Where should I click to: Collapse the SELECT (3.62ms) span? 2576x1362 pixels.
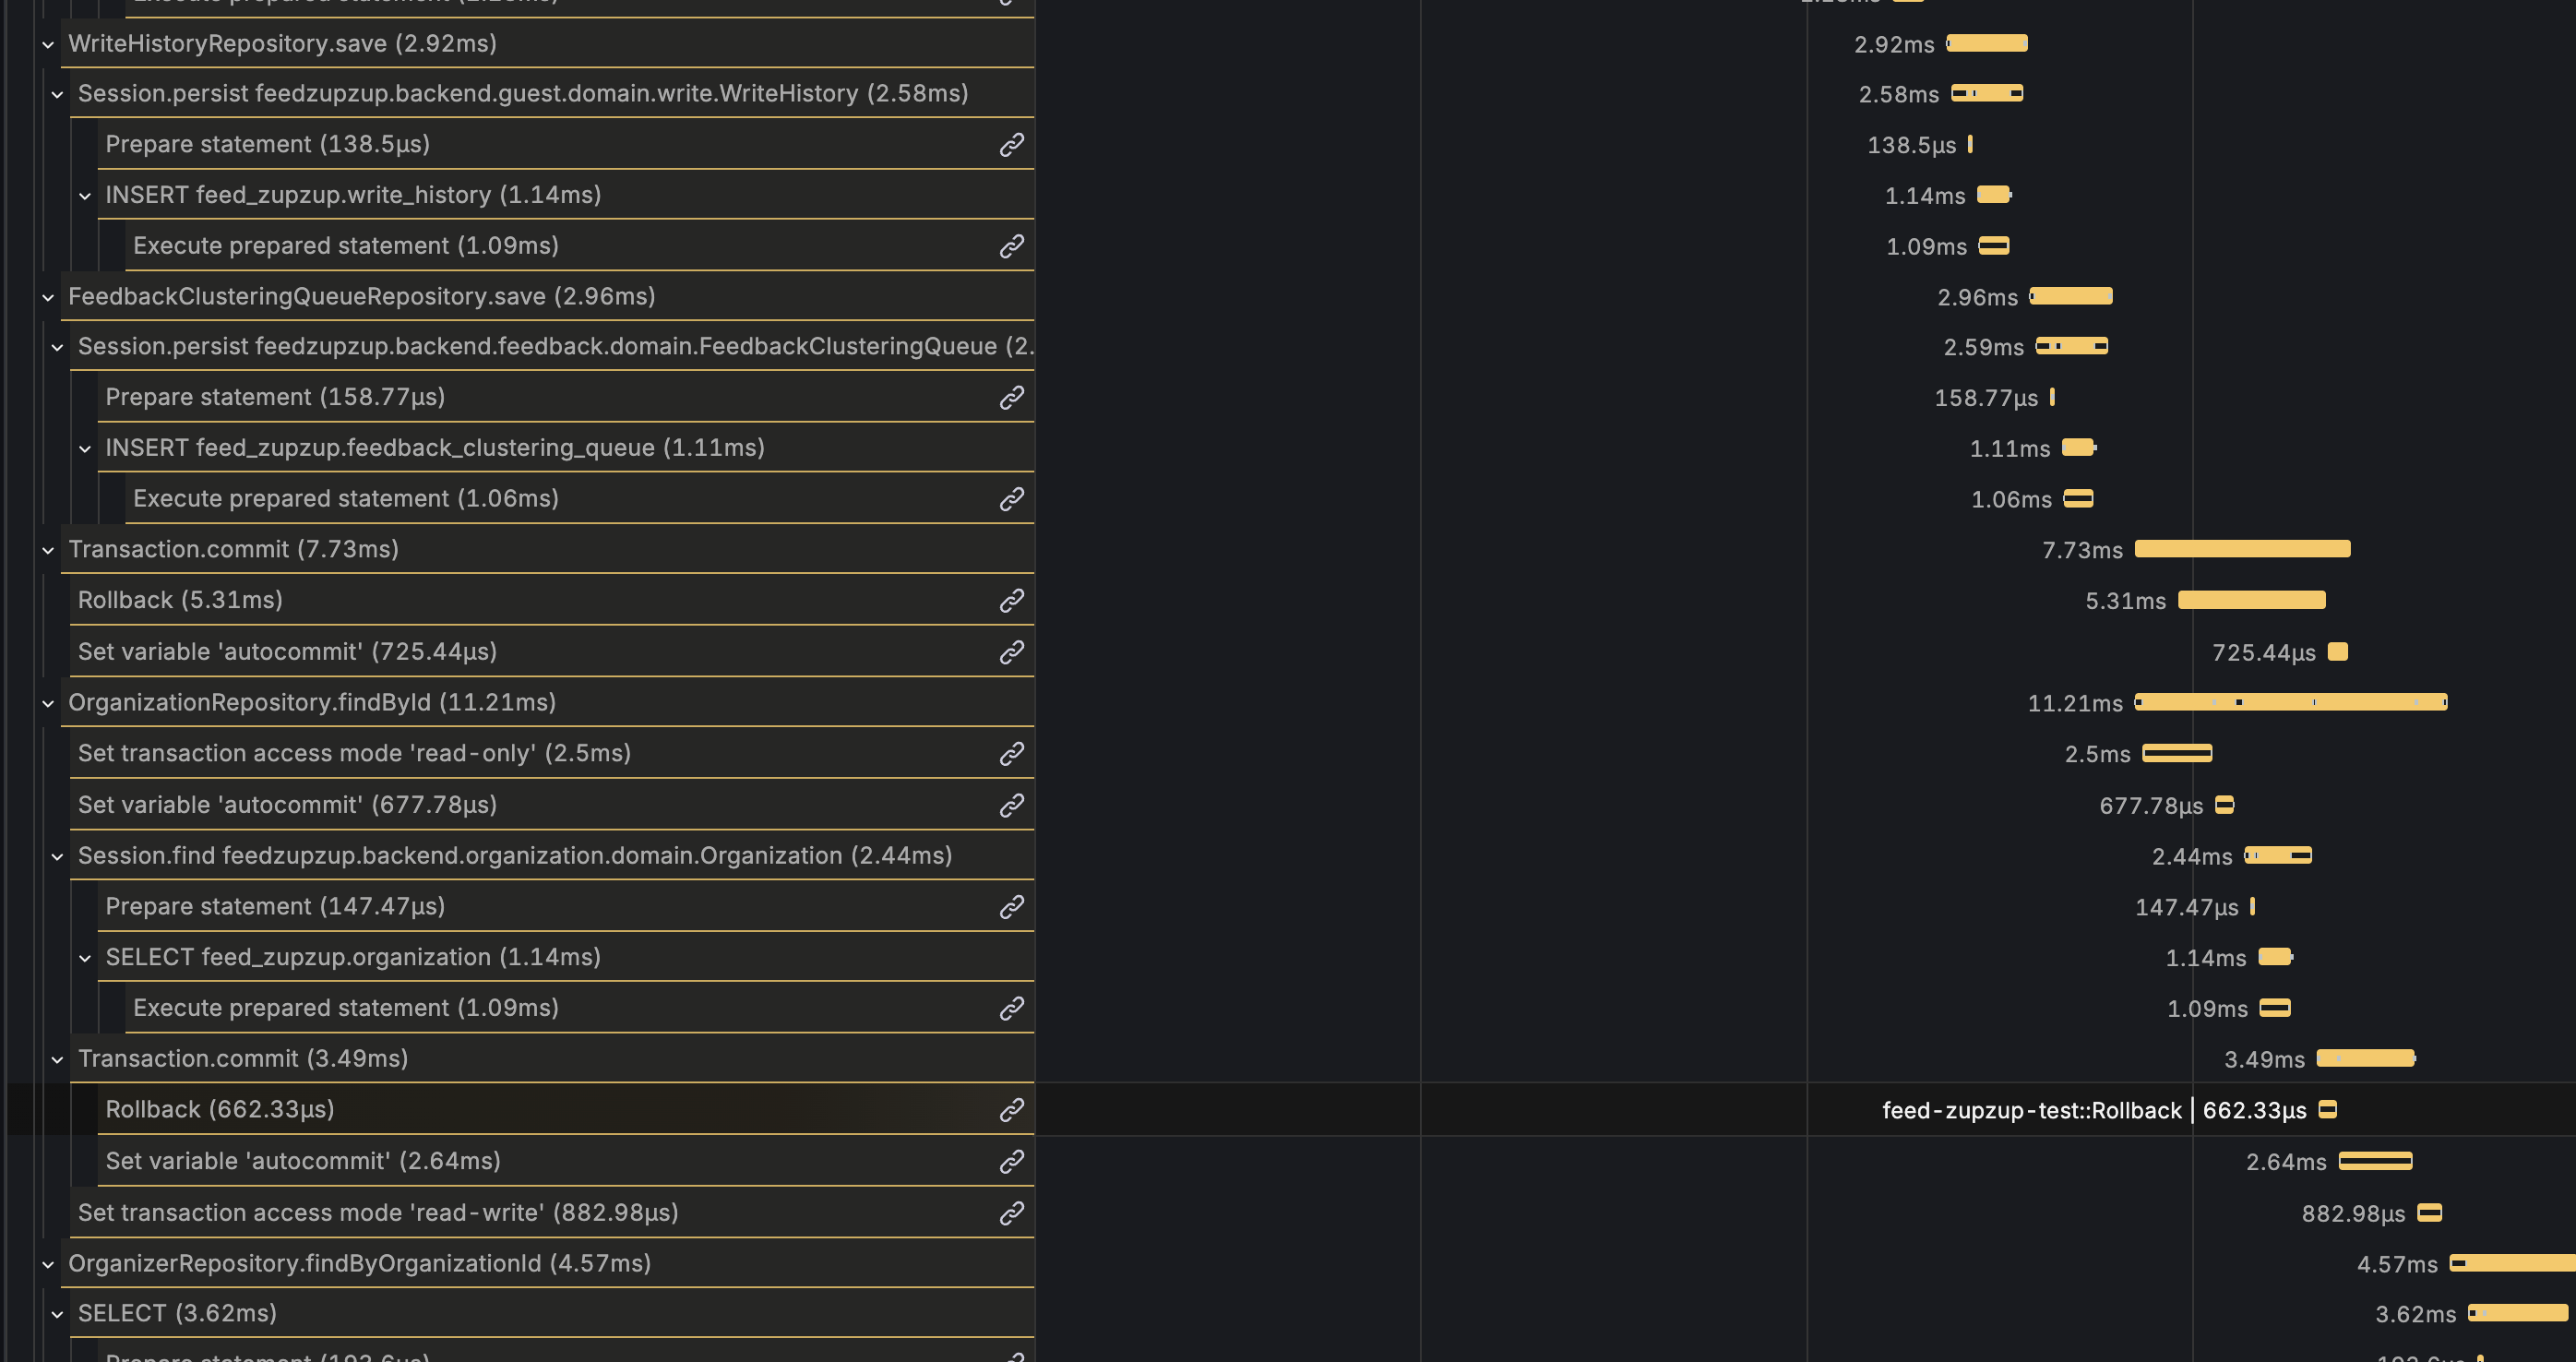57,1314
